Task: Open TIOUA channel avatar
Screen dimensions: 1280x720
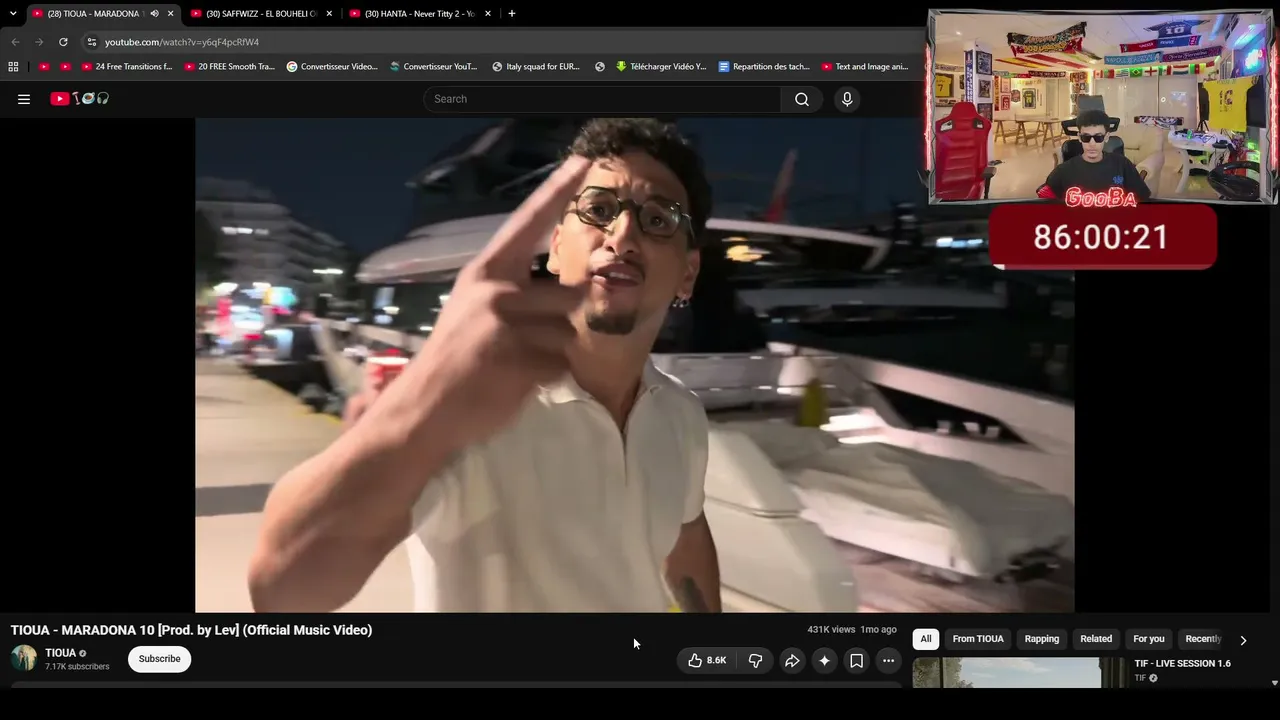Action: (24, 658)
